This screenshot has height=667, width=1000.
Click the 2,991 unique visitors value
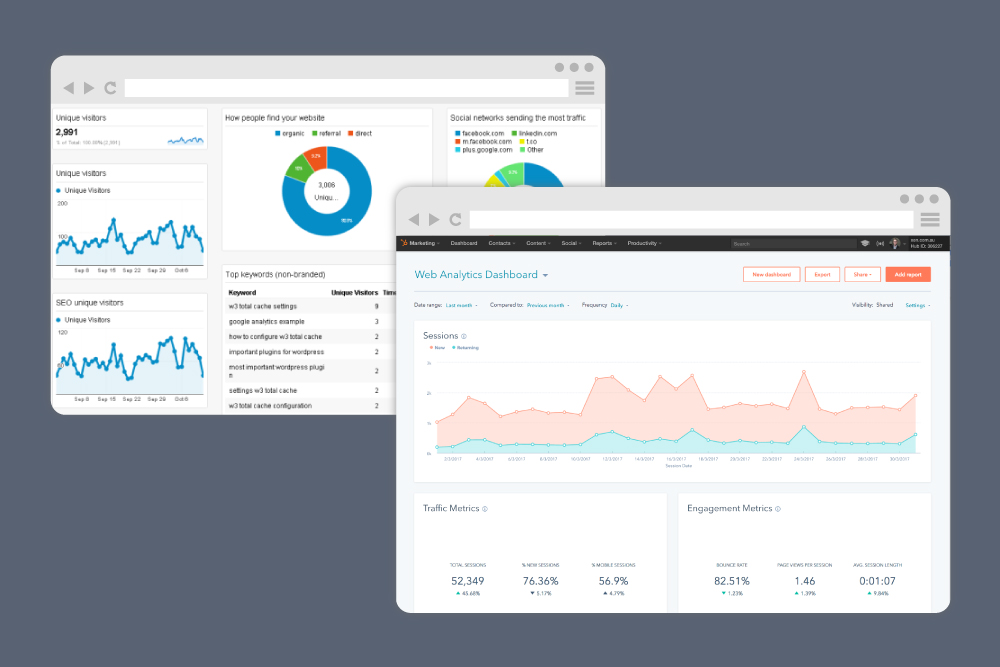point(67,133)
